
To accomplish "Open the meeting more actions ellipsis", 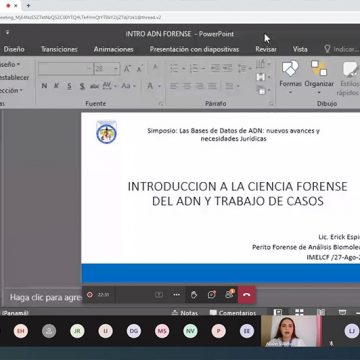I will click(177, 295).
